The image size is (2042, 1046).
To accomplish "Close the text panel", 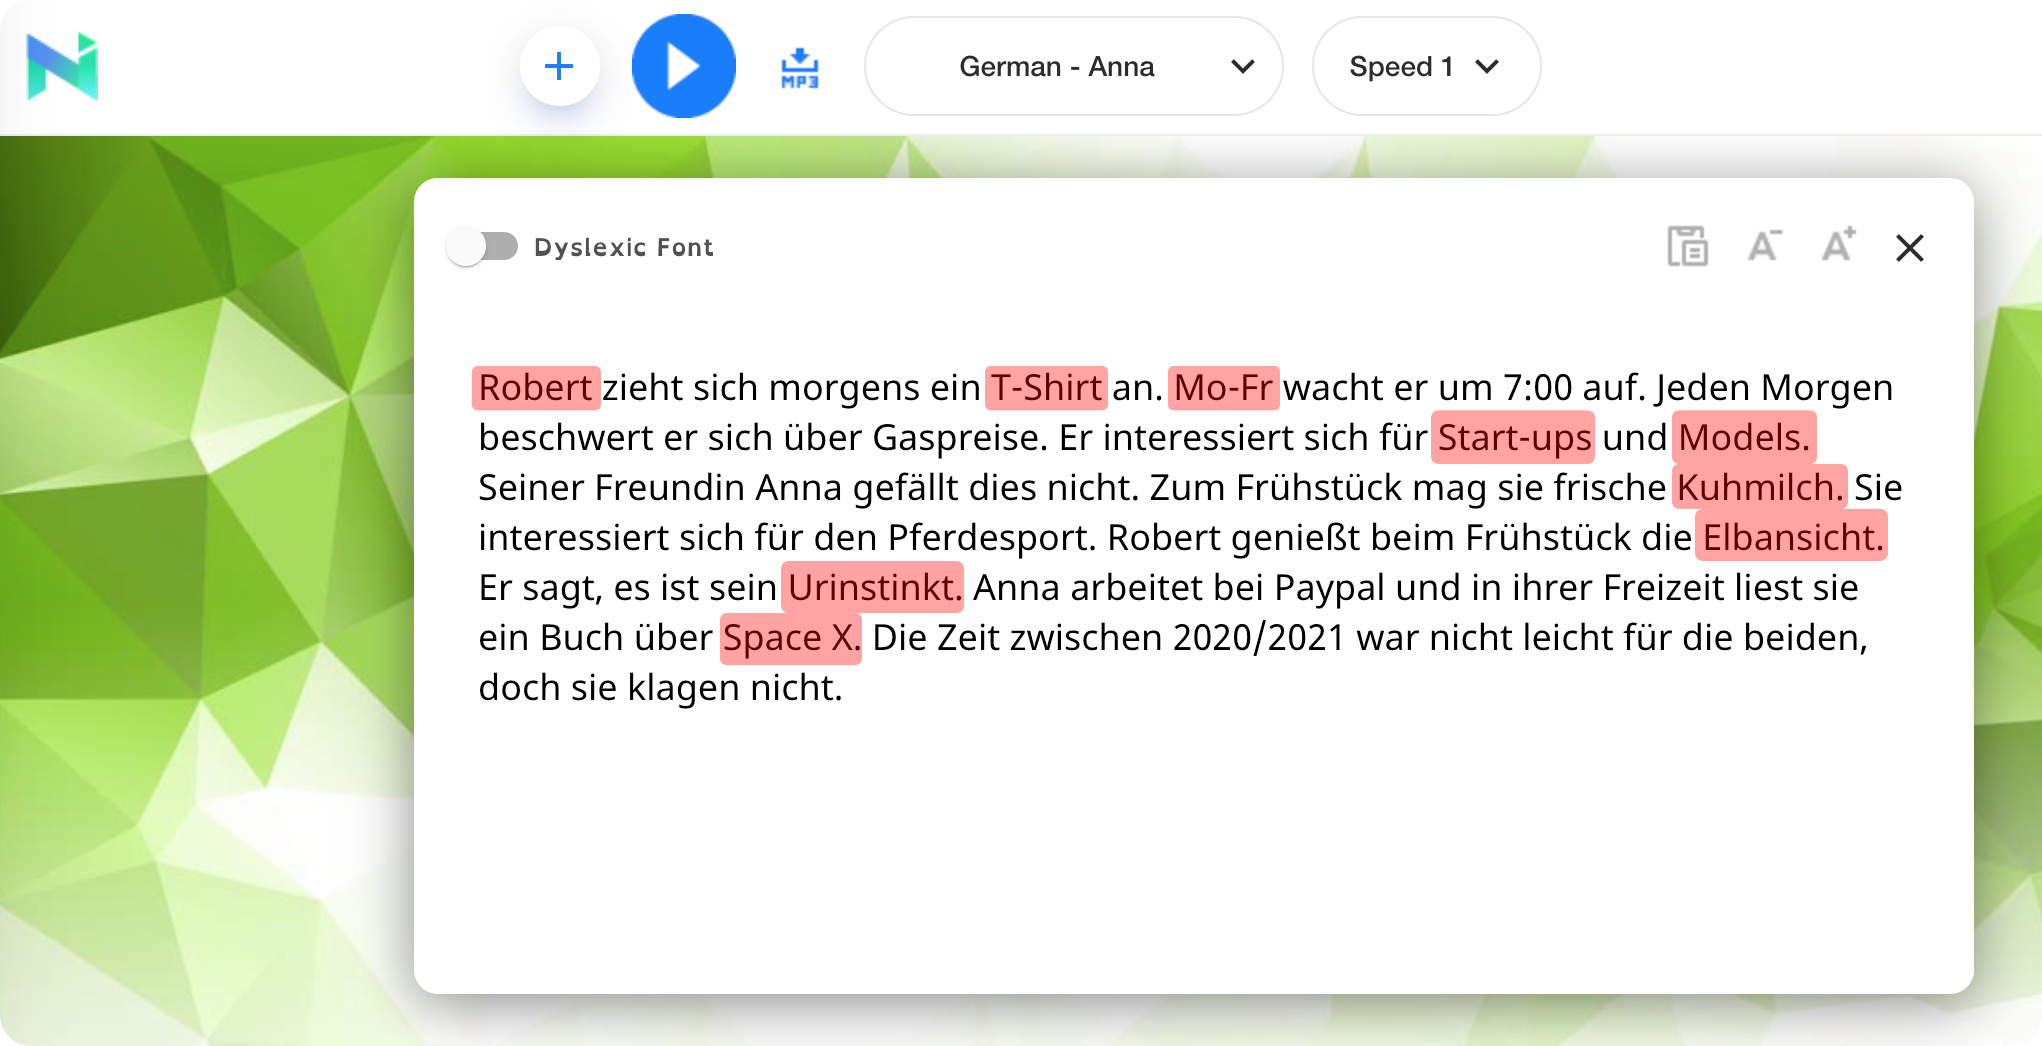I will coord(1910,248).
